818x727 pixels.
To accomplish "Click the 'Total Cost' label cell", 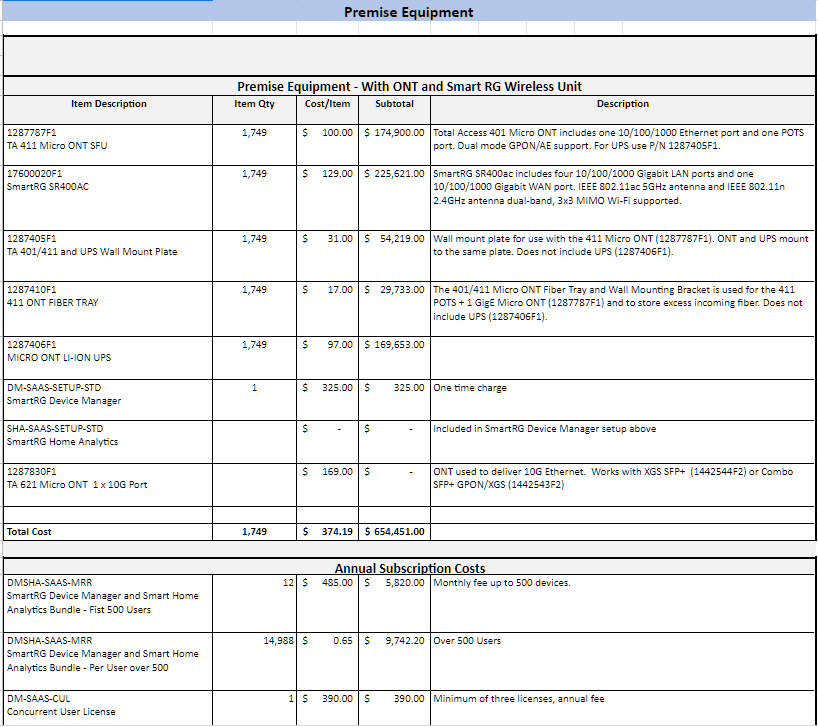I will pos(108,531).
